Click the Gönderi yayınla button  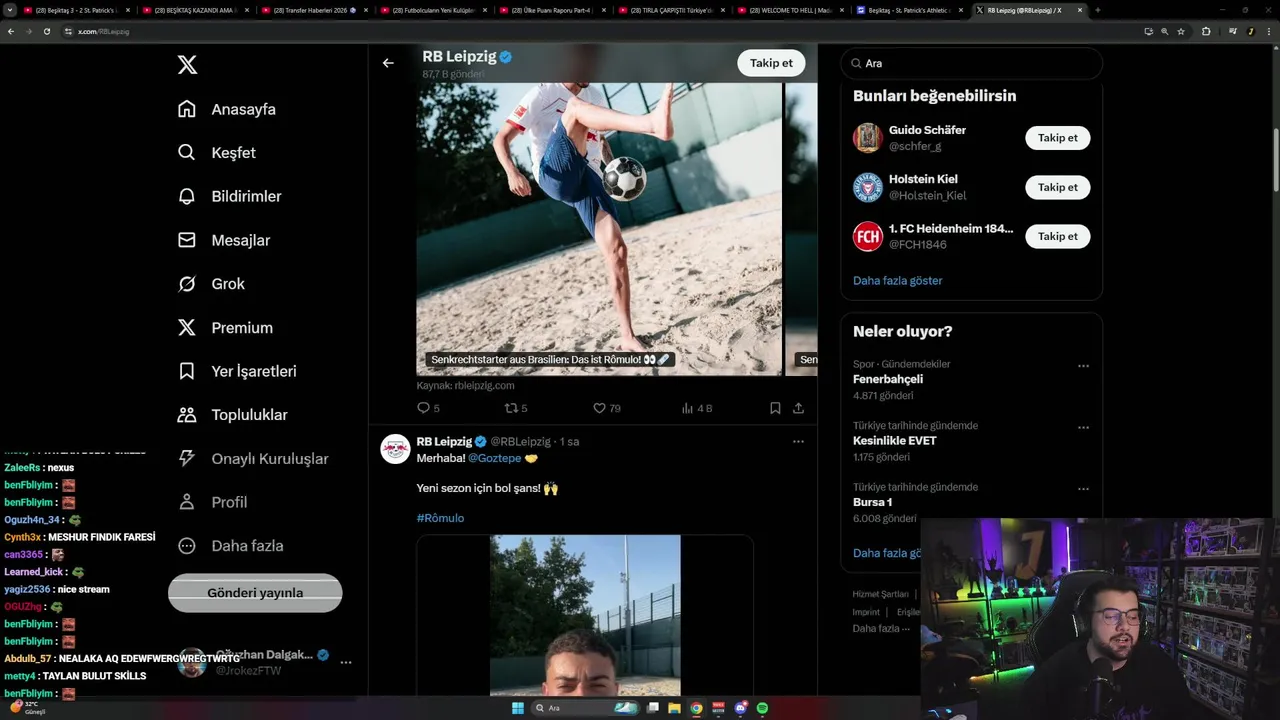pyautogui.click(x=255, y=593)
